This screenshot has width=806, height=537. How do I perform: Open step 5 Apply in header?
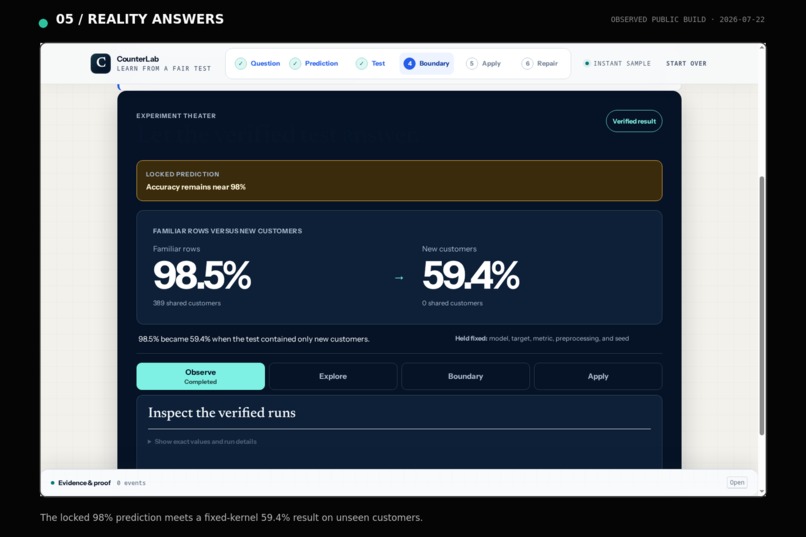(x=483, y=64)
